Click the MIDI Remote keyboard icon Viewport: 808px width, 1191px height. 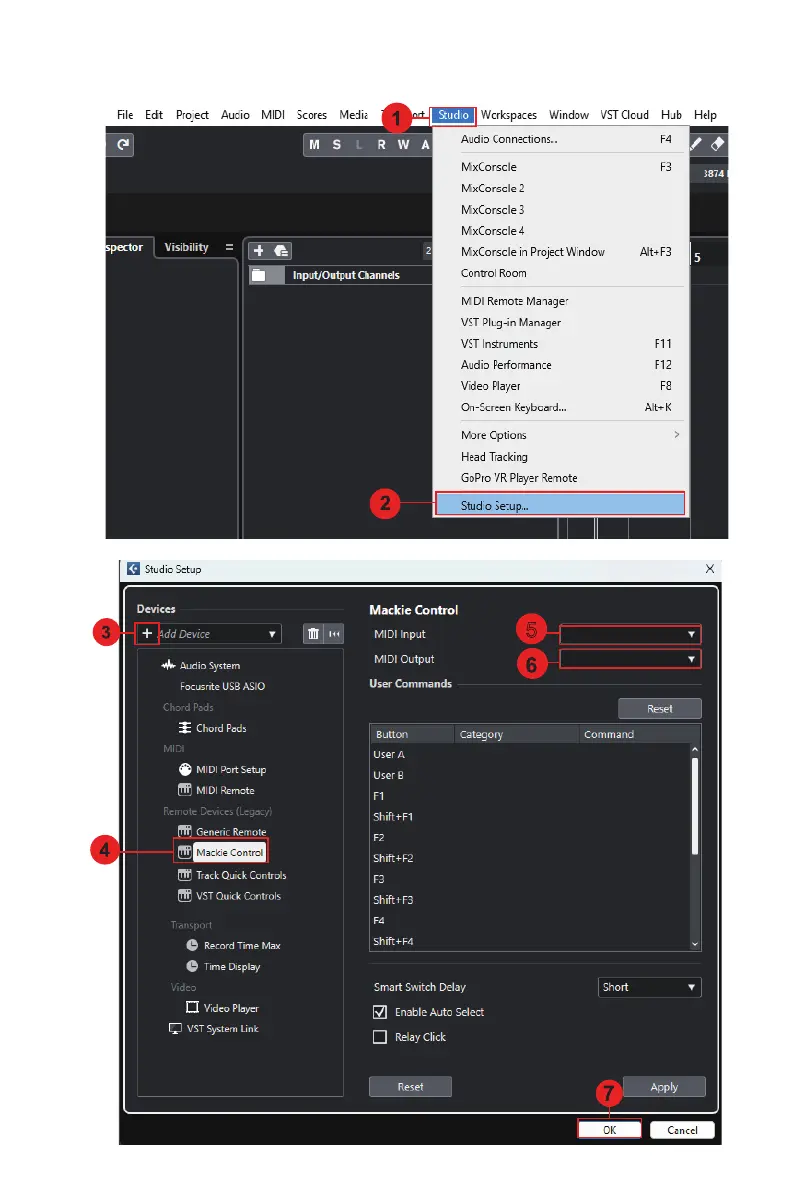coord(185,790)
